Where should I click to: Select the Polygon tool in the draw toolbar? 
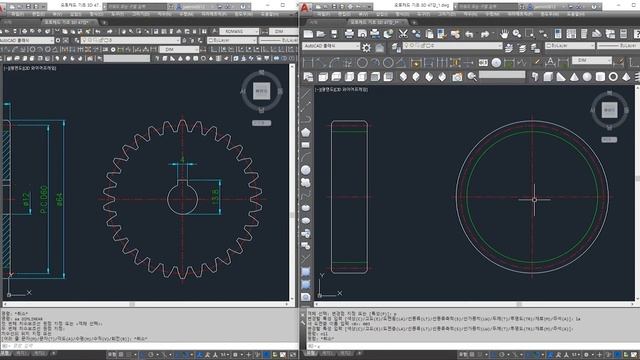click(x=306, y=132)
